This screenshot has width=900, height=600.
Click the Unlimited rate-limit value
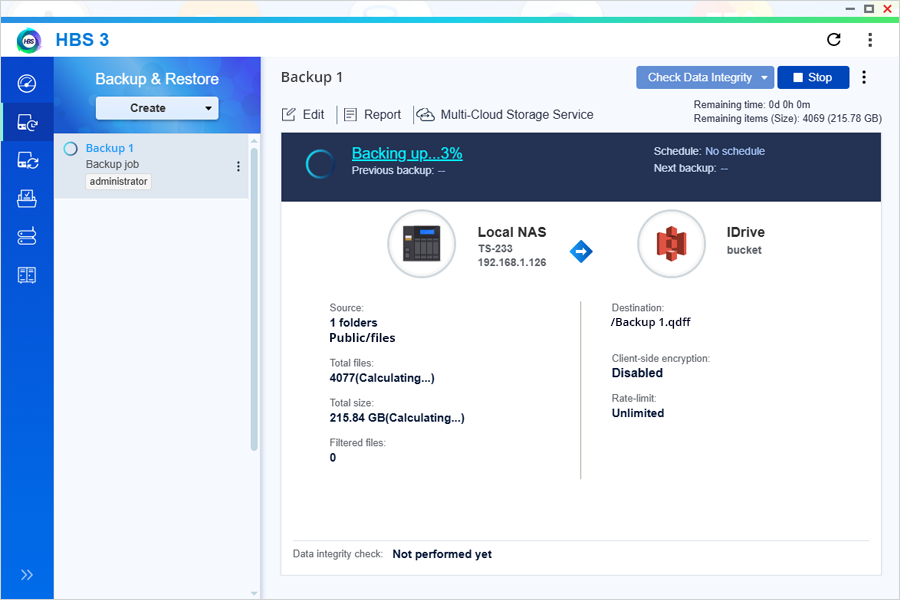[x=638, y=413]
